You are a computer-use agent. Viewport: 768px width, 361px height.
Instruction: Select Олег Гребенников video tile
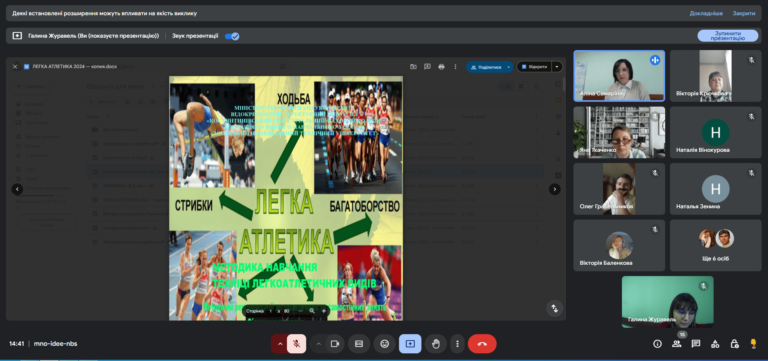pyautogui.click(x=619, y=189)
